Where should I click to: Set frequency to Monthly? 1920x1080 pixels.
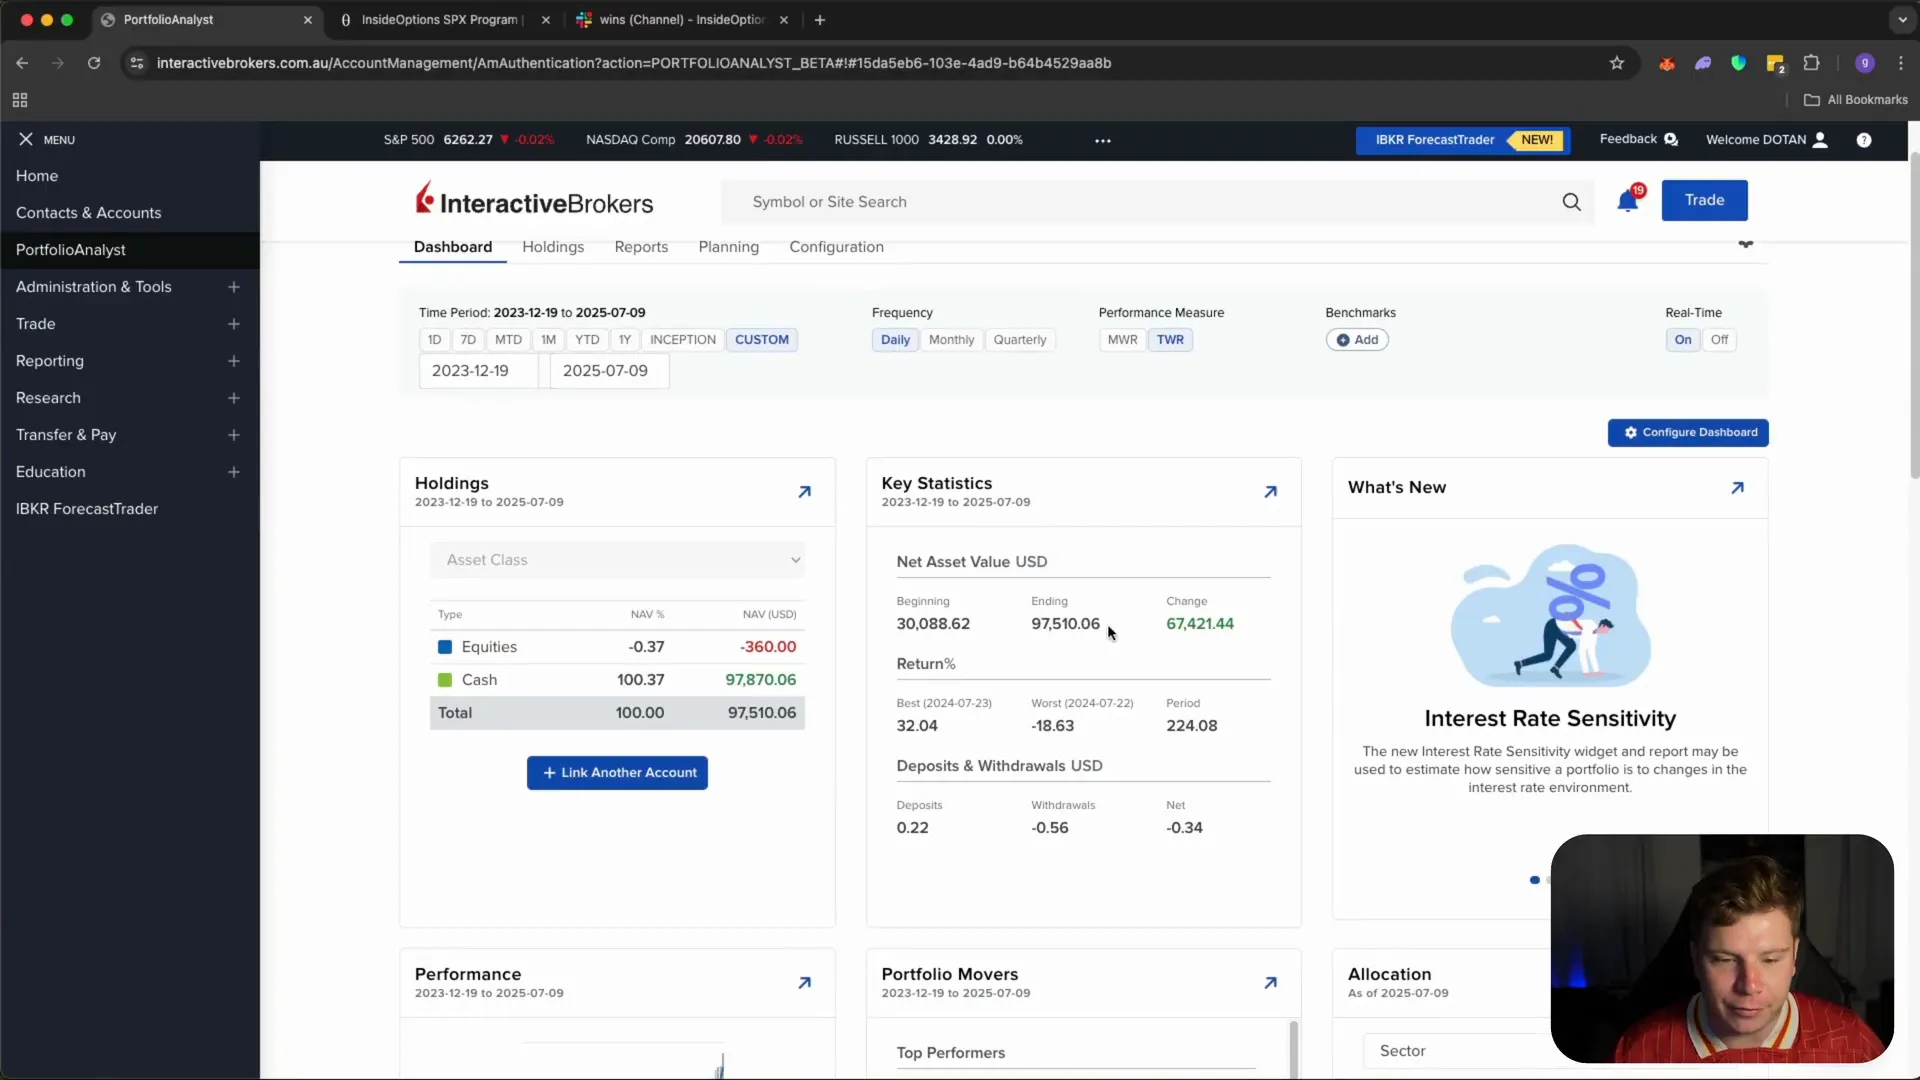point(951,340)
